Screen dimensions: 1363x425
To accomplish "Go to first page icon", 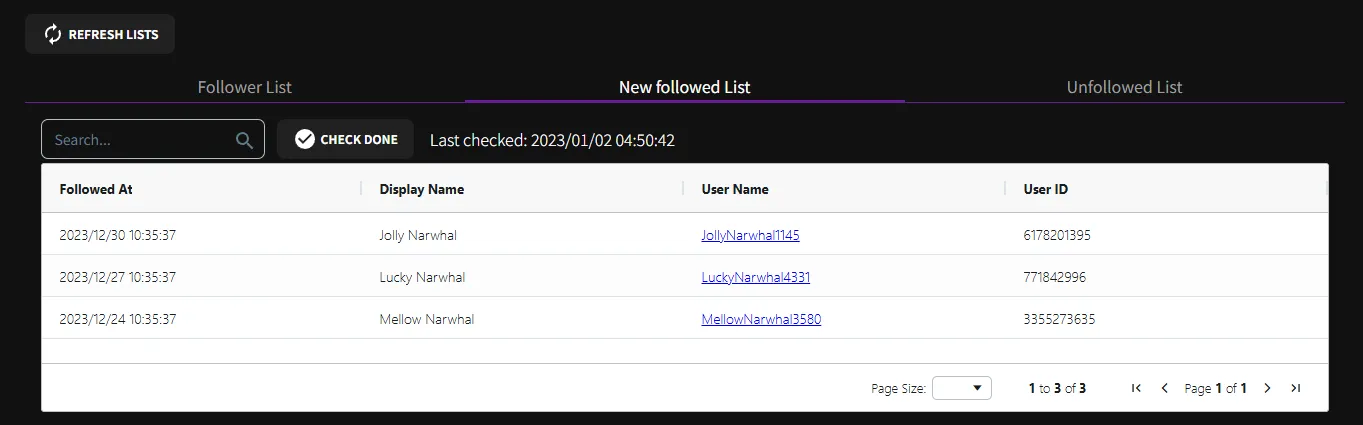I will [x=1136, y=388].
